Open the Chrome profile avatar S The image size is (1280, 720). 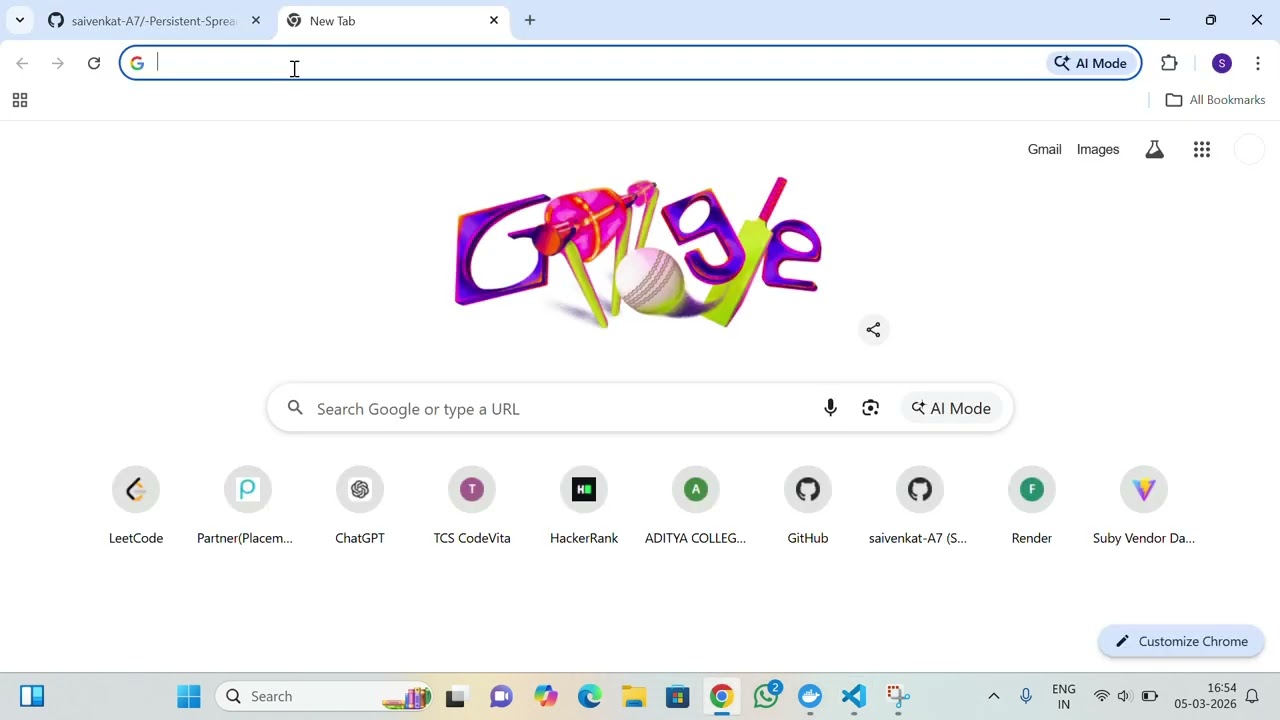1221,63
